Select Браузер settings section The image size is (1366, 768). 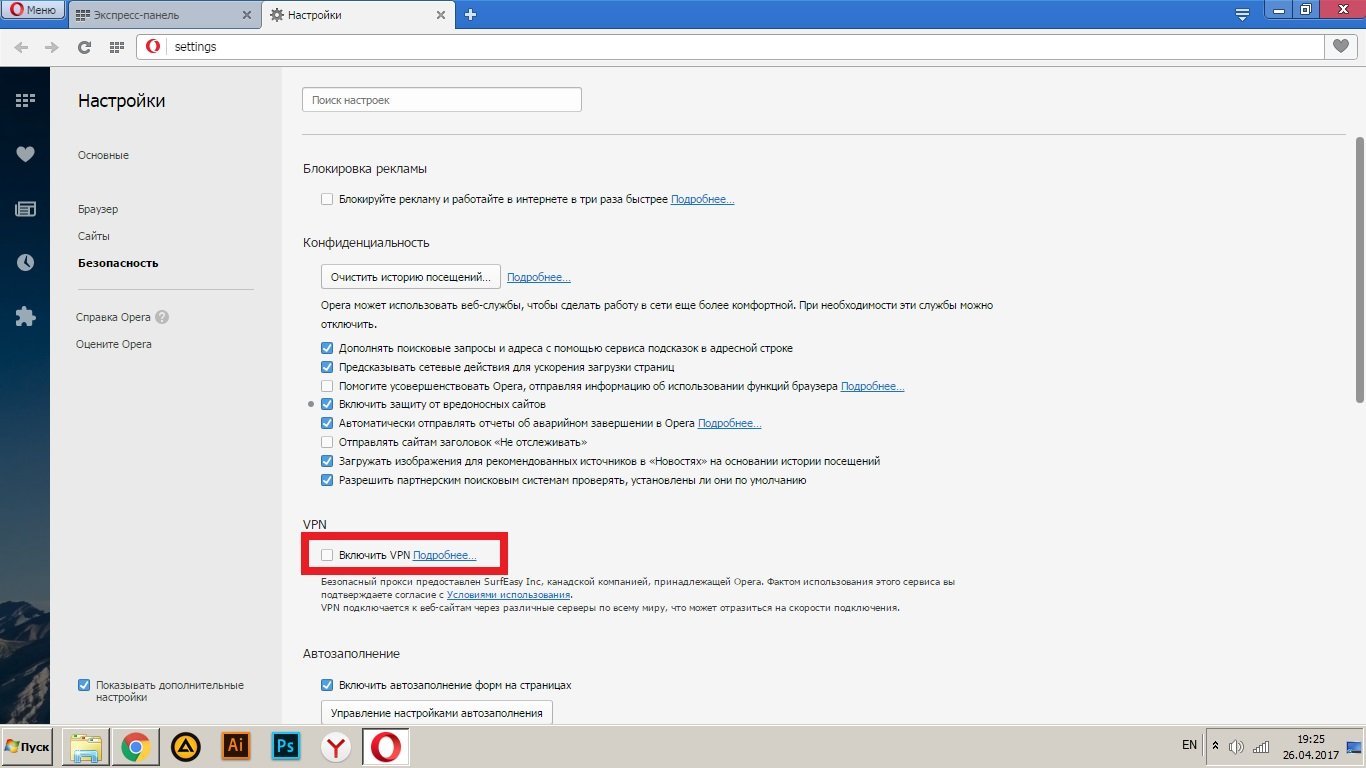98,209
